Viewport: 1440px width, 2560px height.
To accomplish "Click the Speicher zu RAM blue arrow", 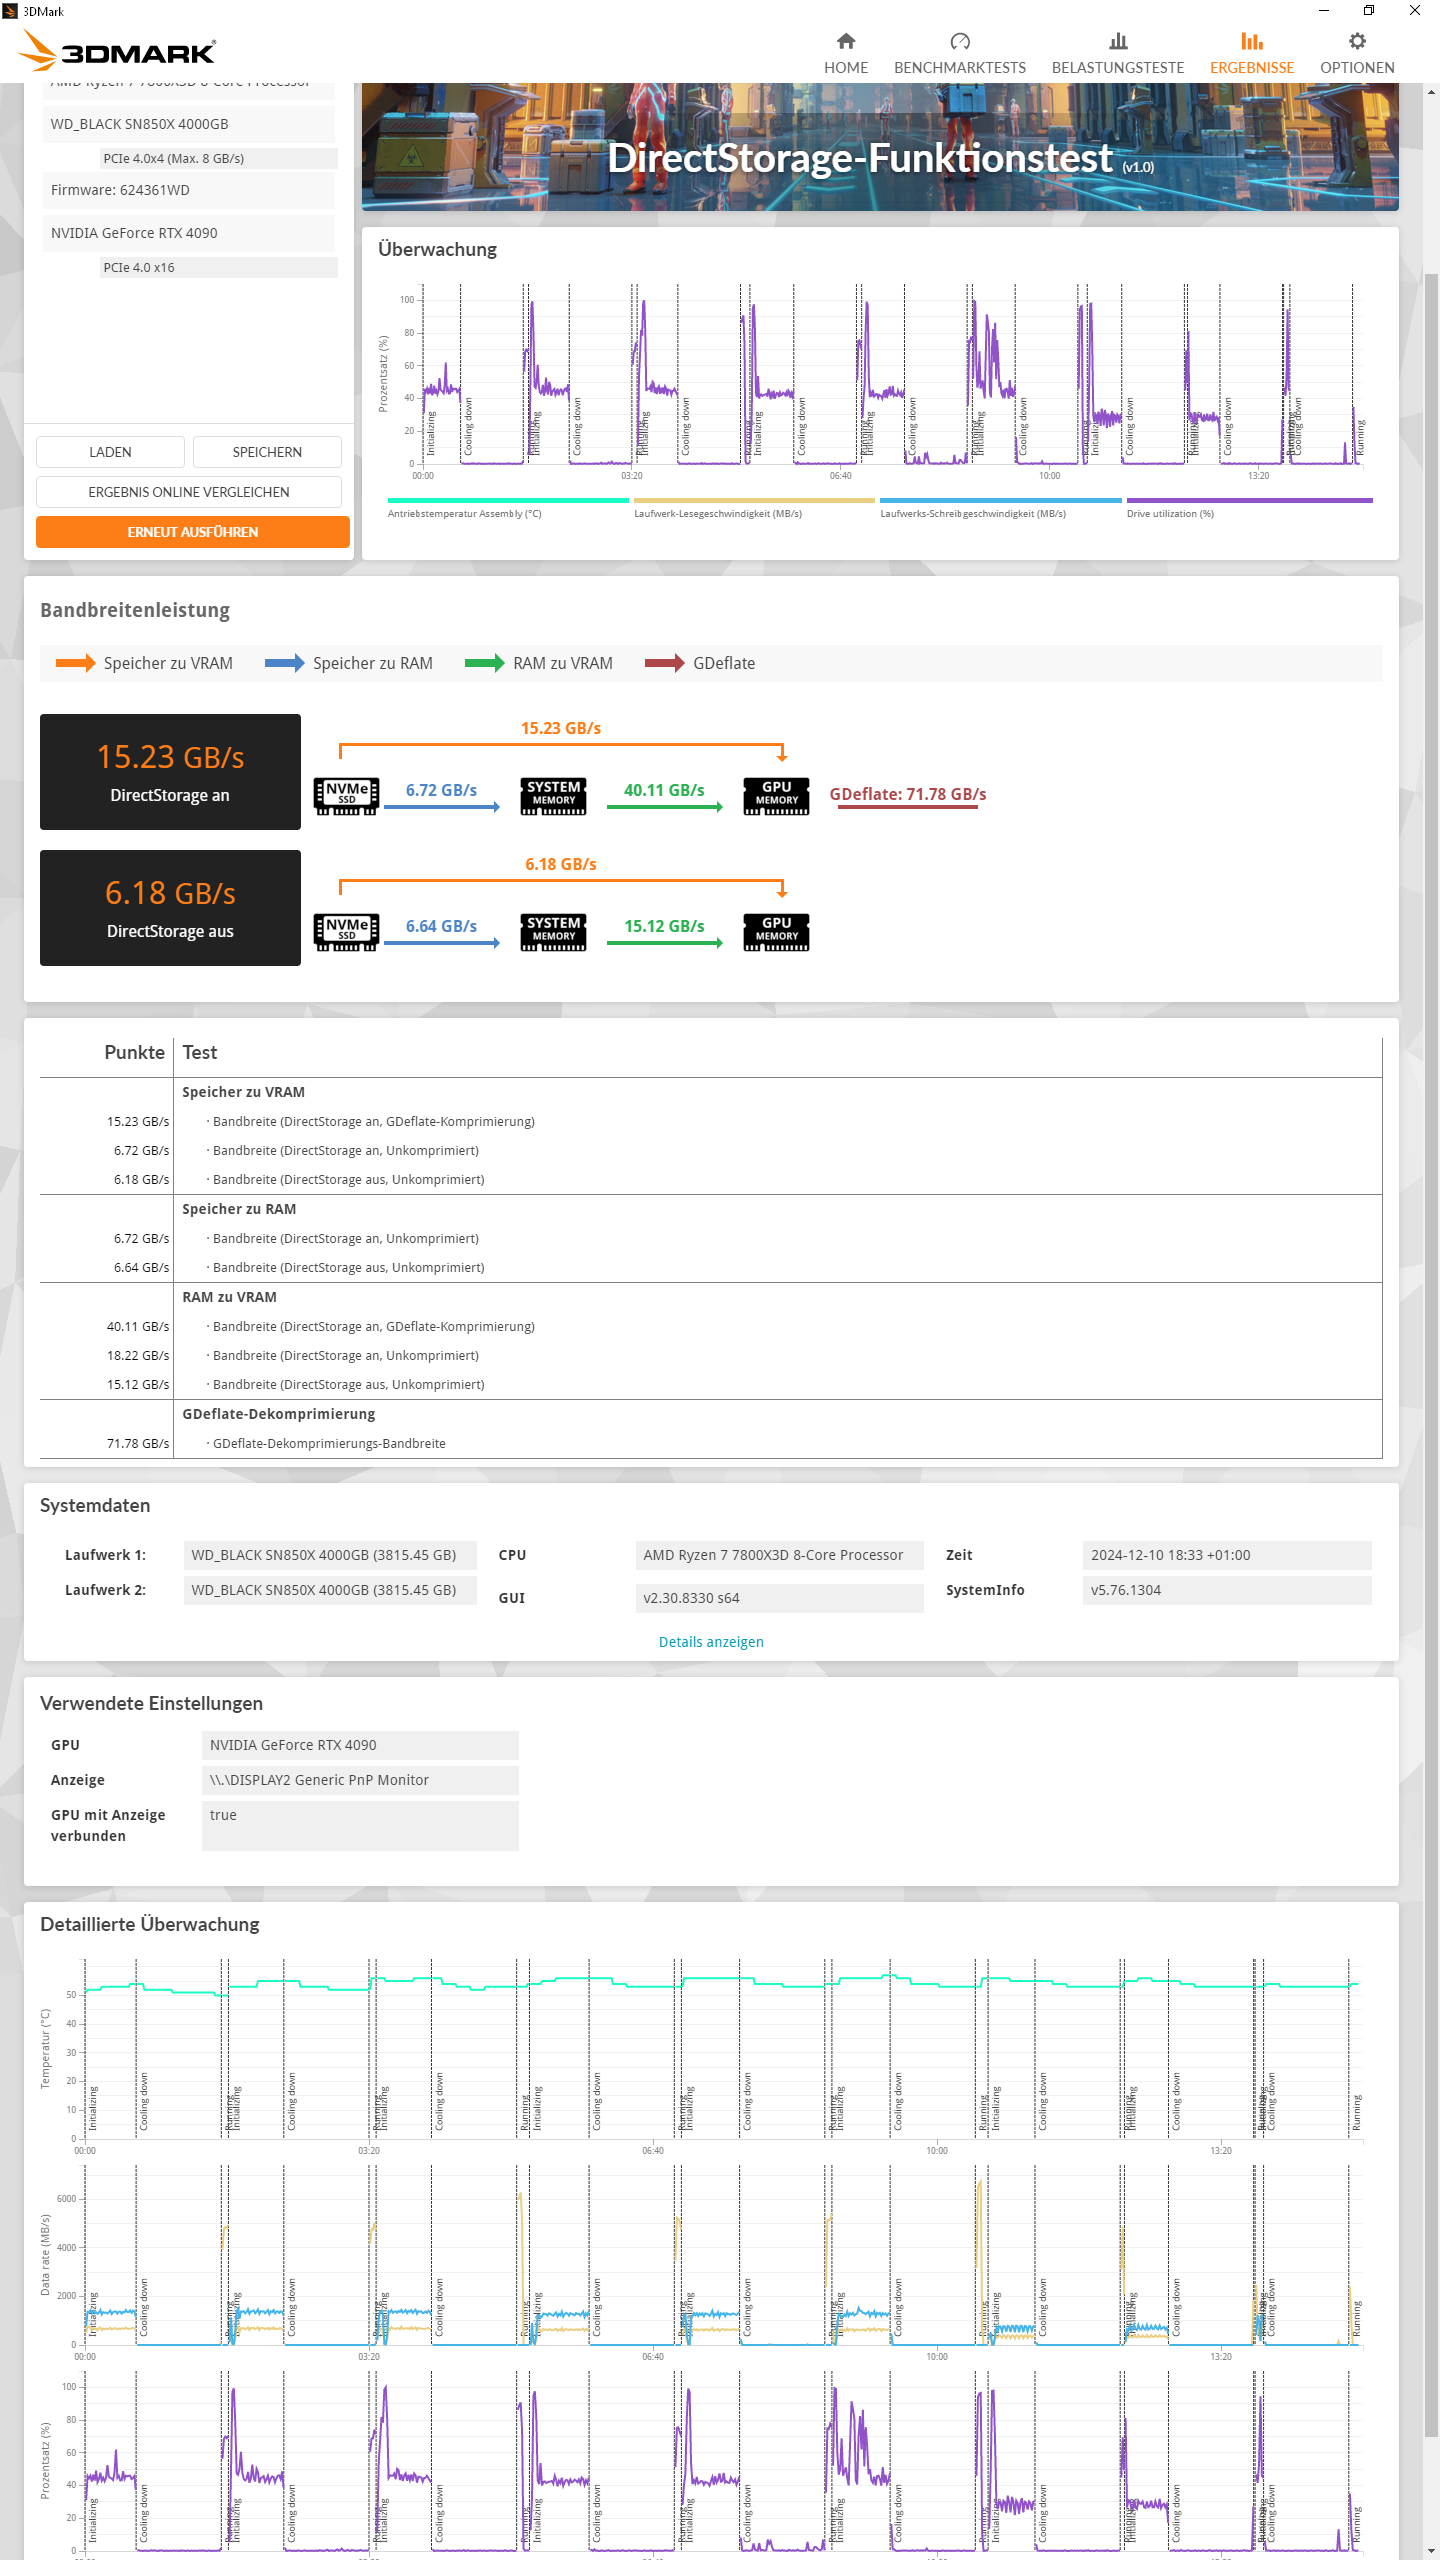I will point(285,663).
